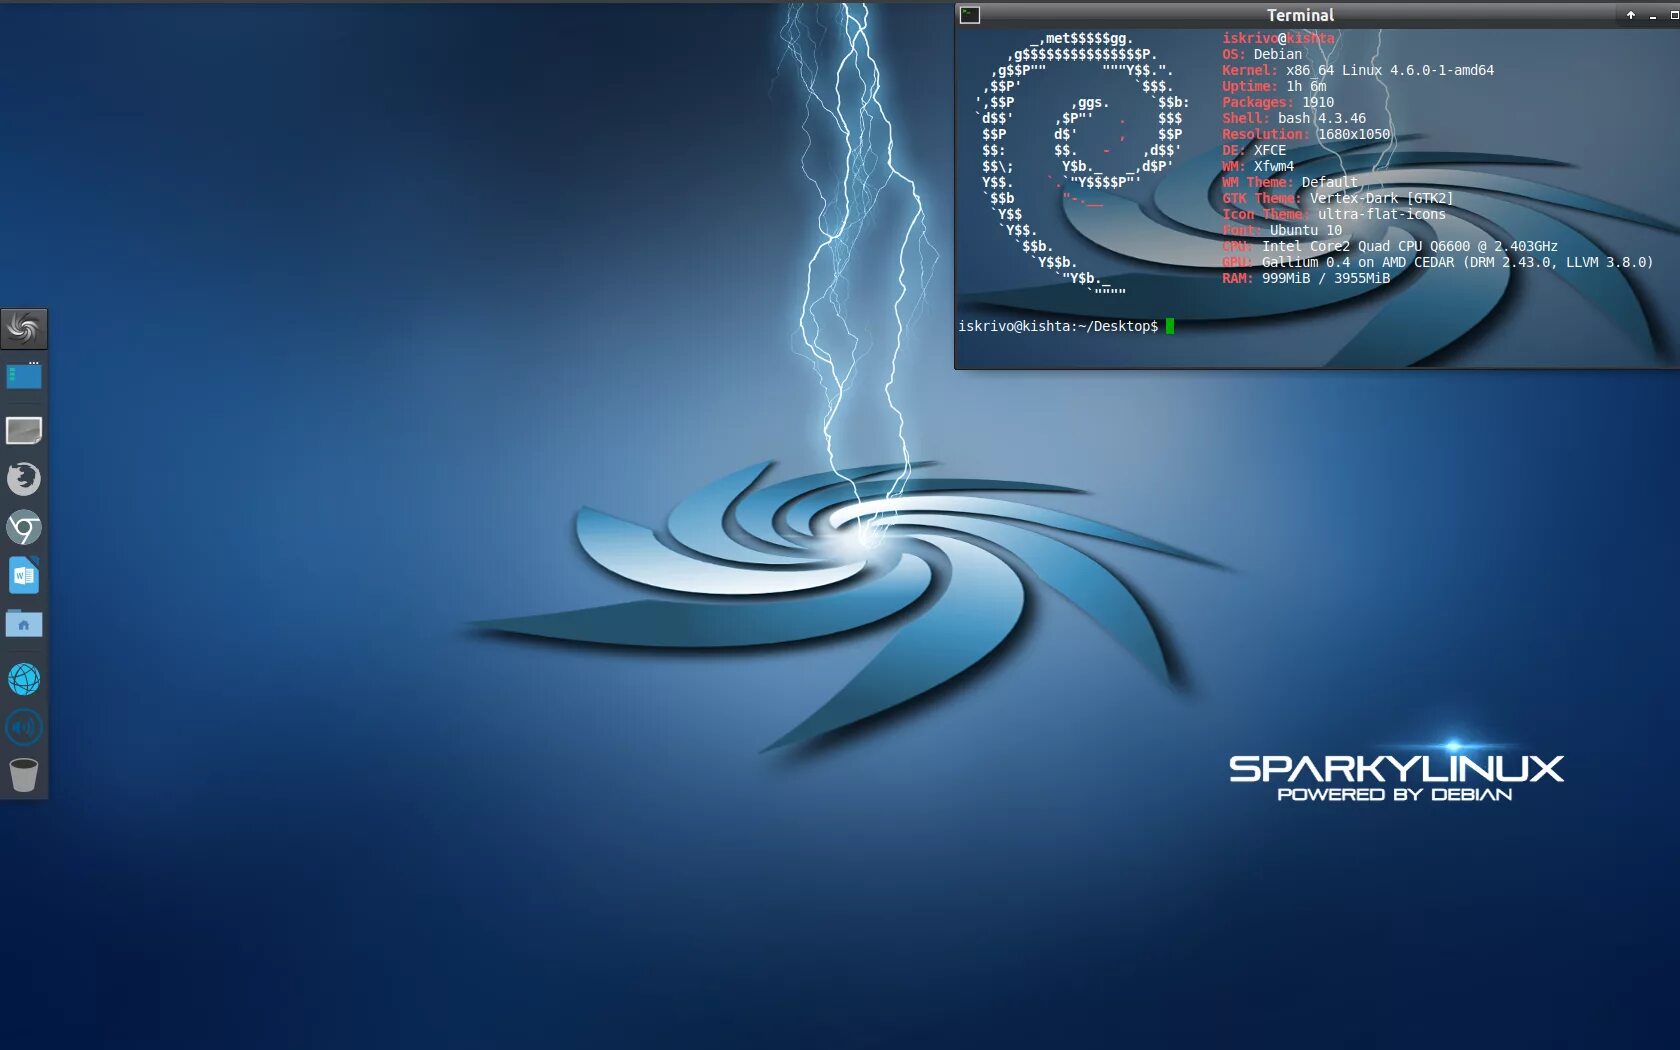Screen dimensions: 1680x1050
Task: Click the 'WM Theme: Default' line
Action: (x=1290, y=182)
